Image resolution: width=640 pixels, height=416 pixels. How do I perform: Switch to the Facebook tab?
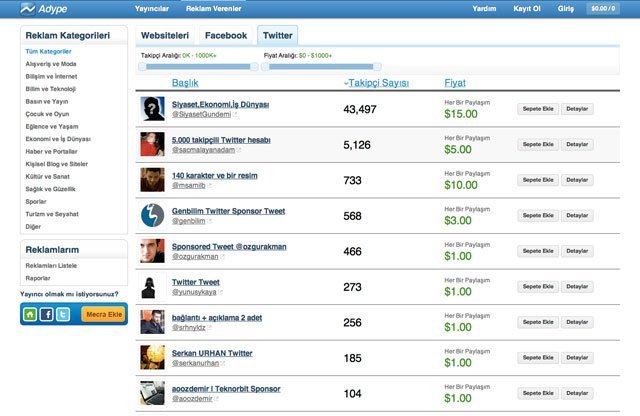[225, 35]
